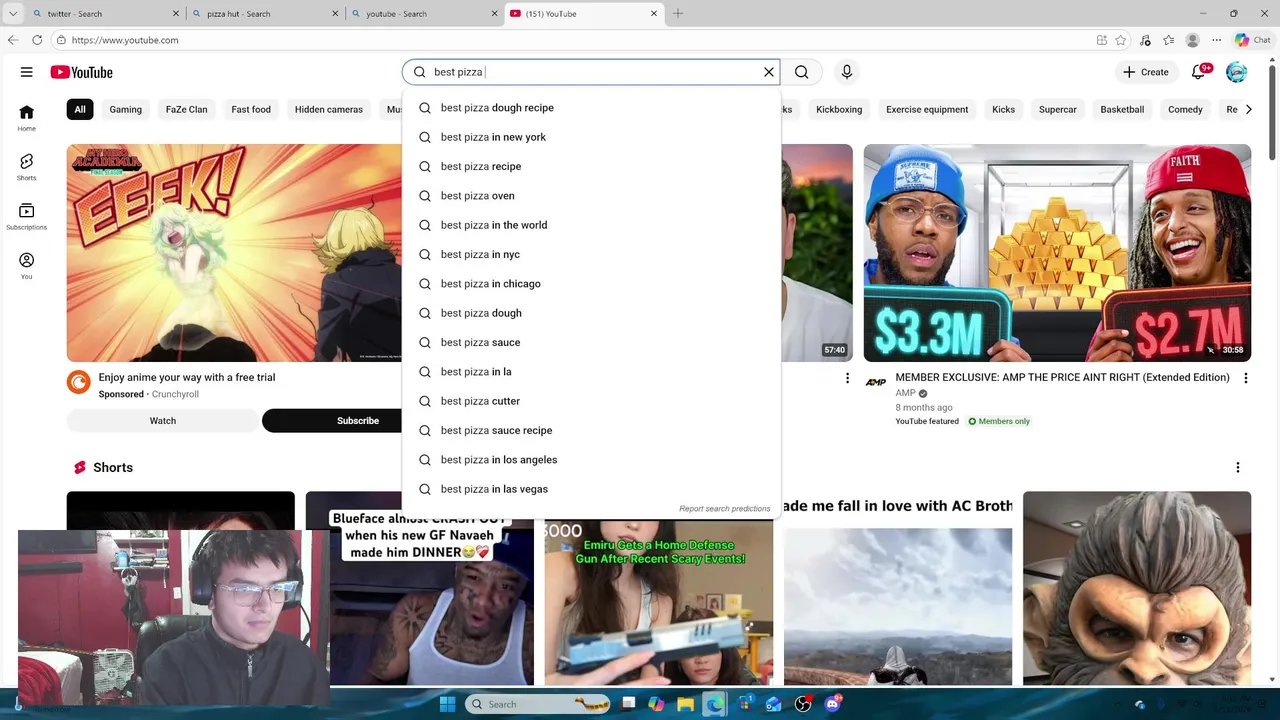Choose suggestion 'best pizza in chicago'
1280x720 pixels.
pos(591,284)
